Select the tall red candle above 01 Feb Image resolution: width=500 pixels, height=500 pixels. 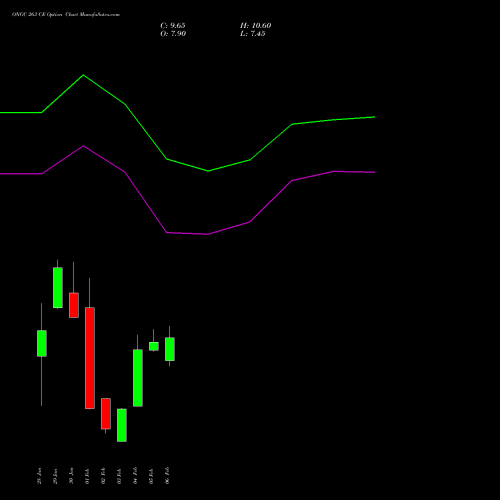[90, 358]
